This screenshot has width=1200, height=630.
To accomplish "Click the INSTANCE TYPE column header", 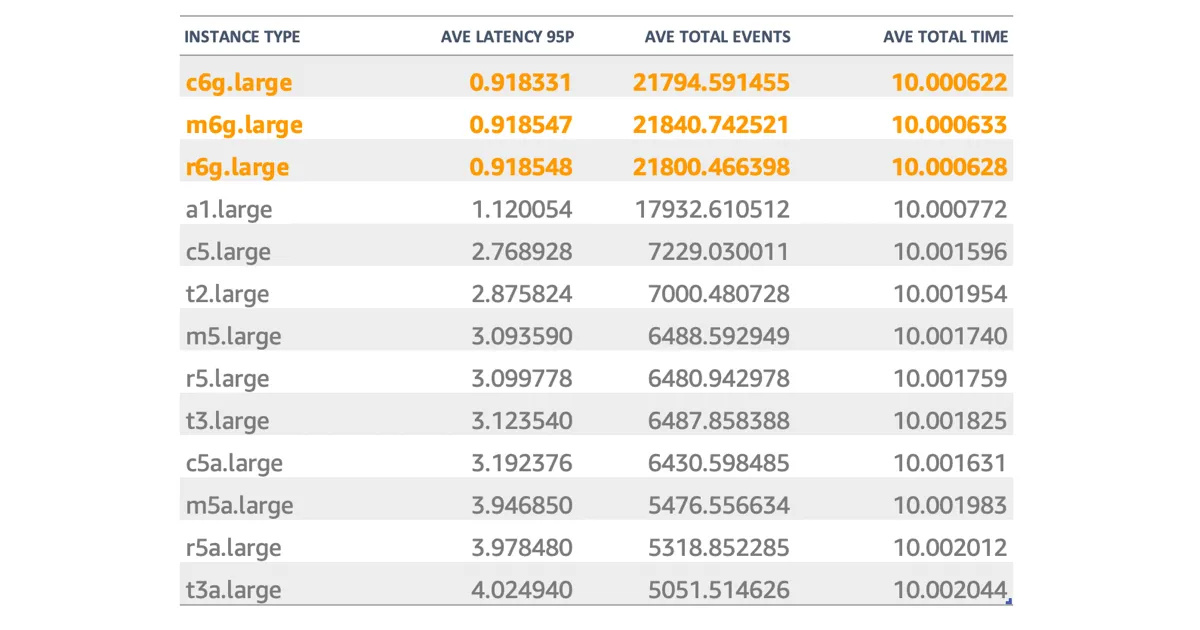I will pos(242,37).
